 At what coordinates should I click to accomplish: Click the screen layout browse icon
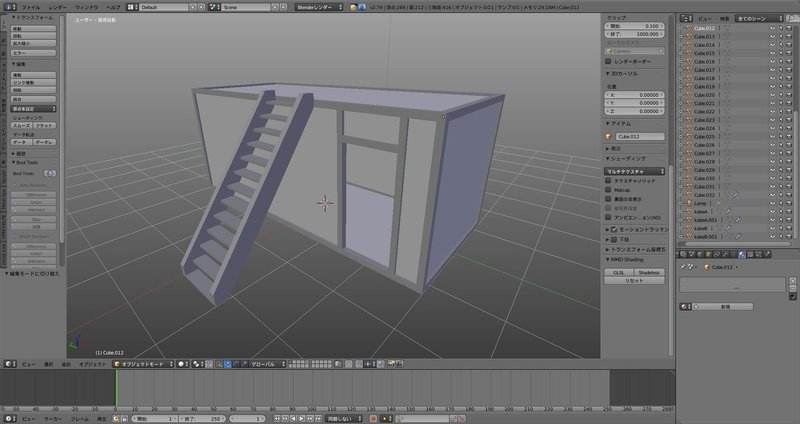pyautogui.click(x=131, y=7)
